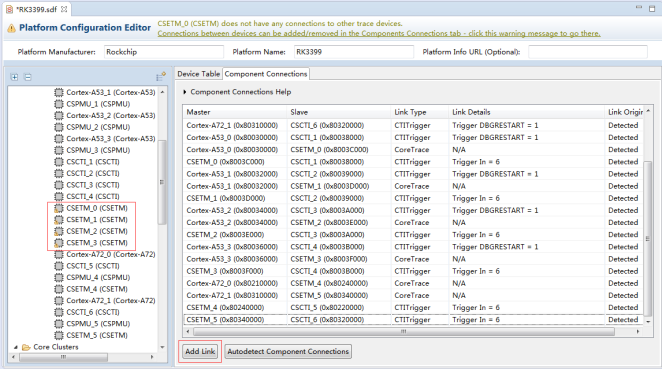This screenshot has width=663, height=369.
Task: Select the Core Clusters folder icon
Action: [x=26, y=347]
